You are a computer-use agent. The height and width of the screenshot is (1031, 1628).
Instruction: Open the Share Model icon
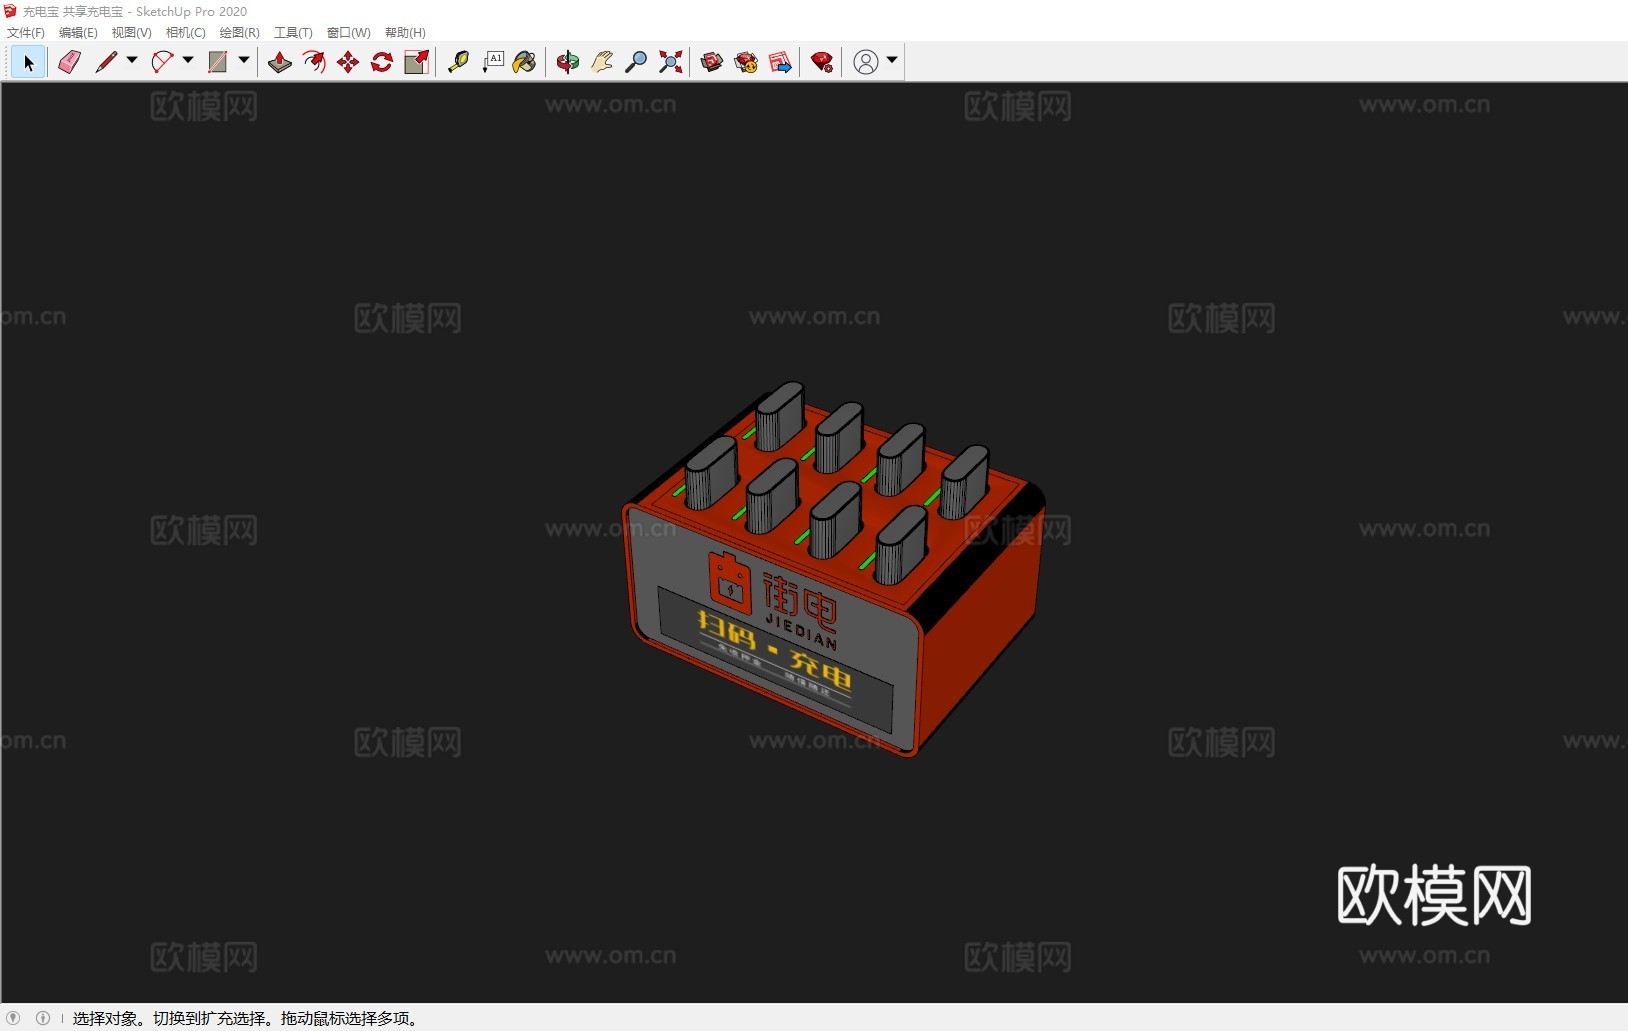[746, 63]
